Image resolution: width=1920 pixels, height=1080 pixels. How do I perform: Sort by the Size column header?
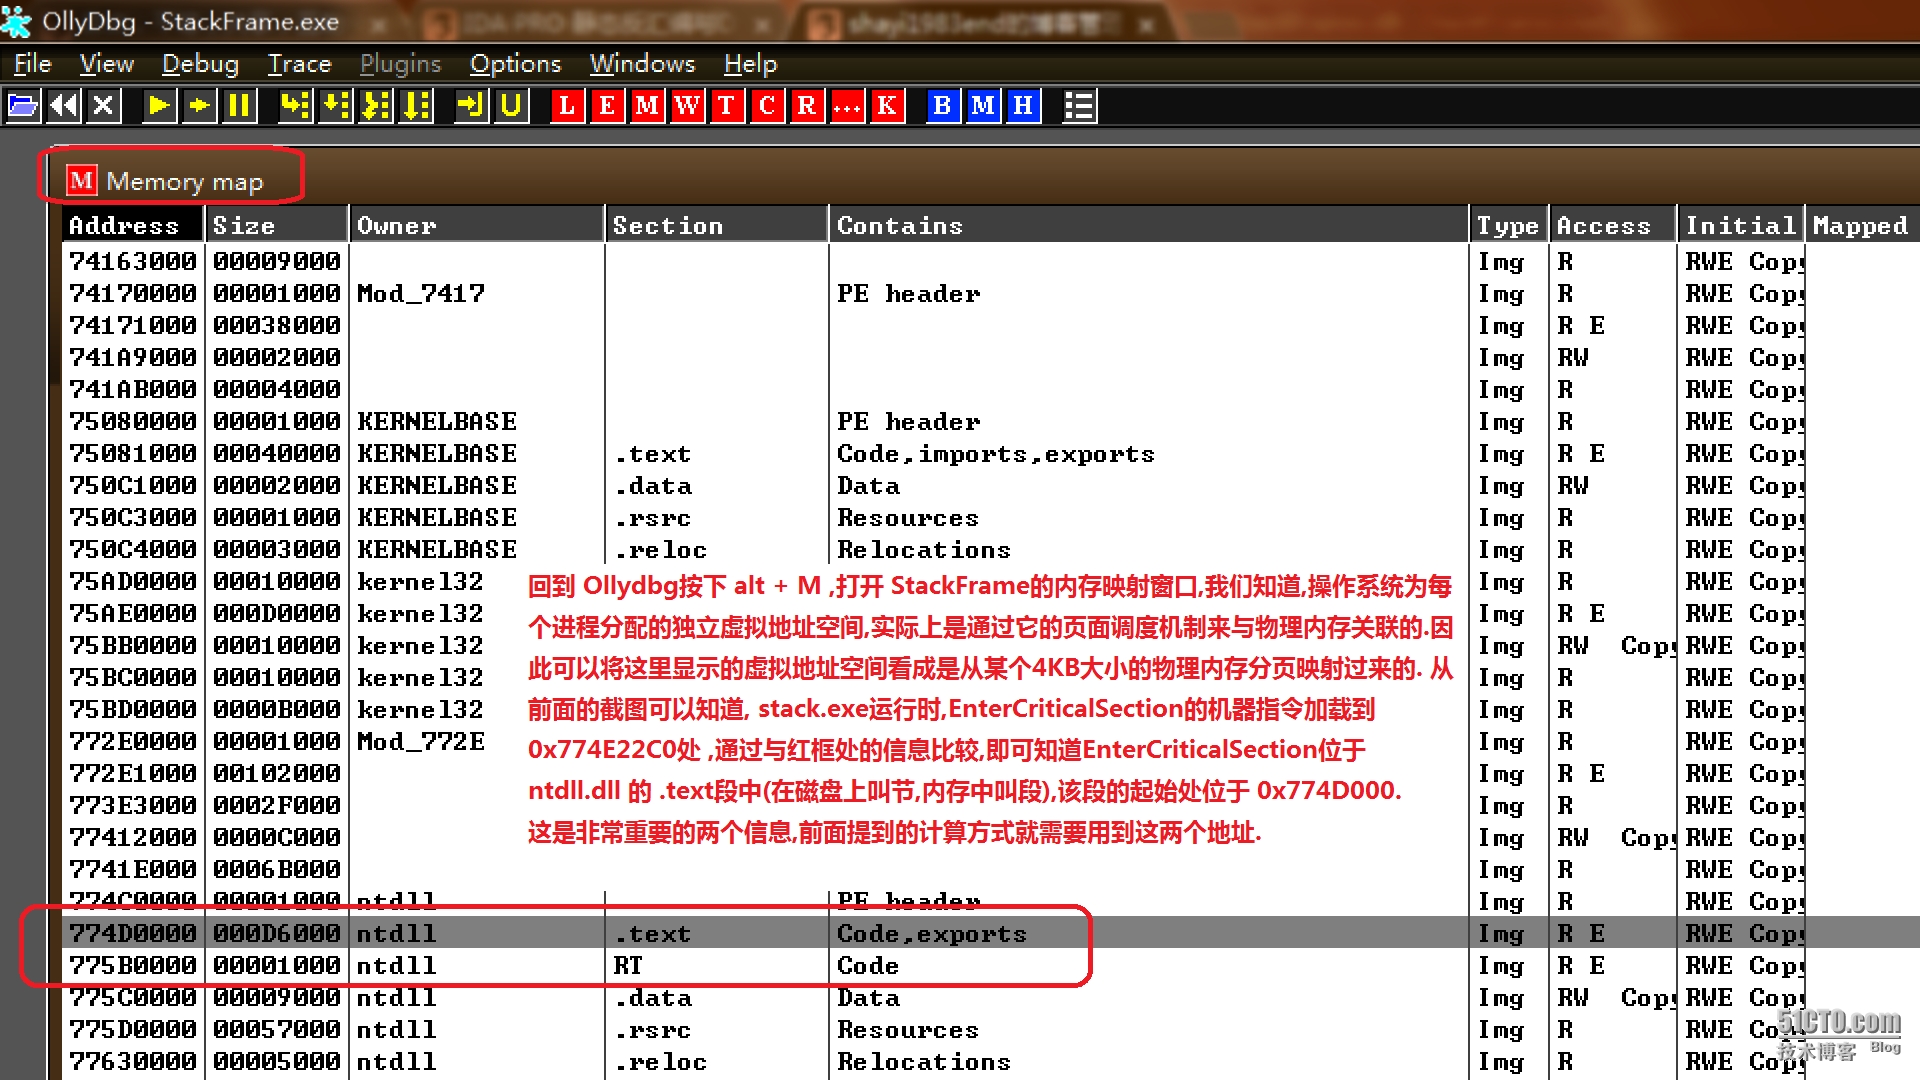(277, 225)
